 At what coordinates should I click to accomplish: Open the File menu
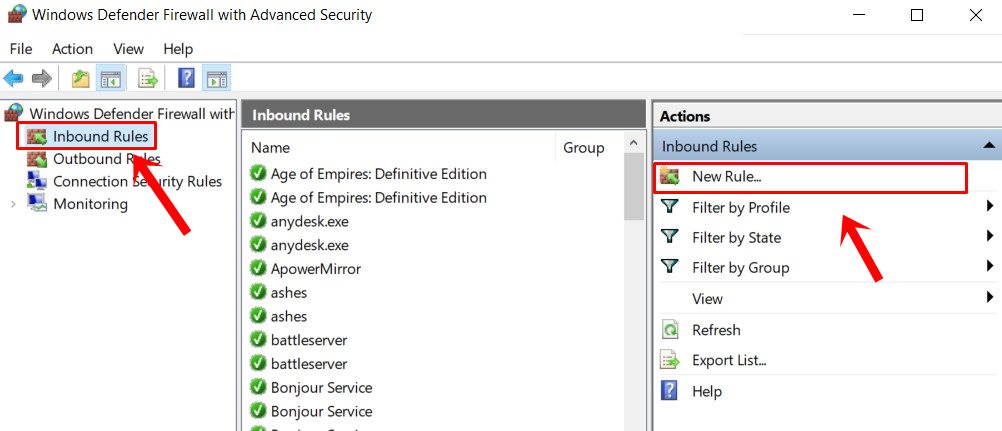tap(20, 49)
